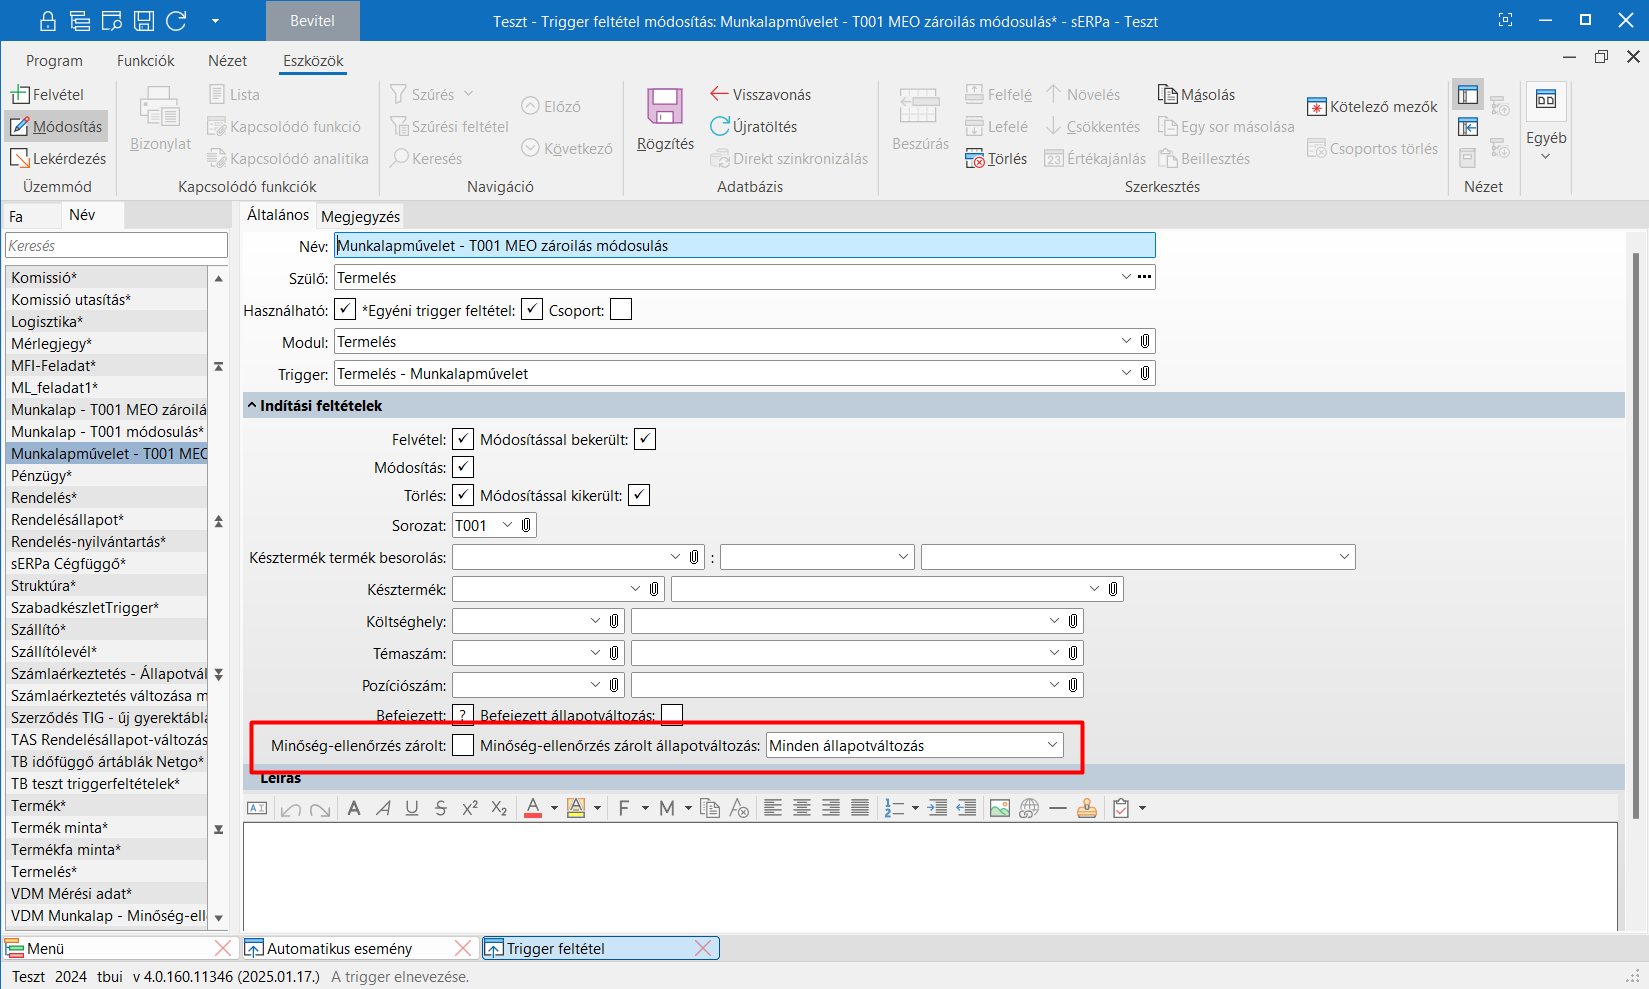The width and height of the screenshot is (1649, 989).
Task: Click the Lekérdezés mode button
Action: tap(58, 158)
